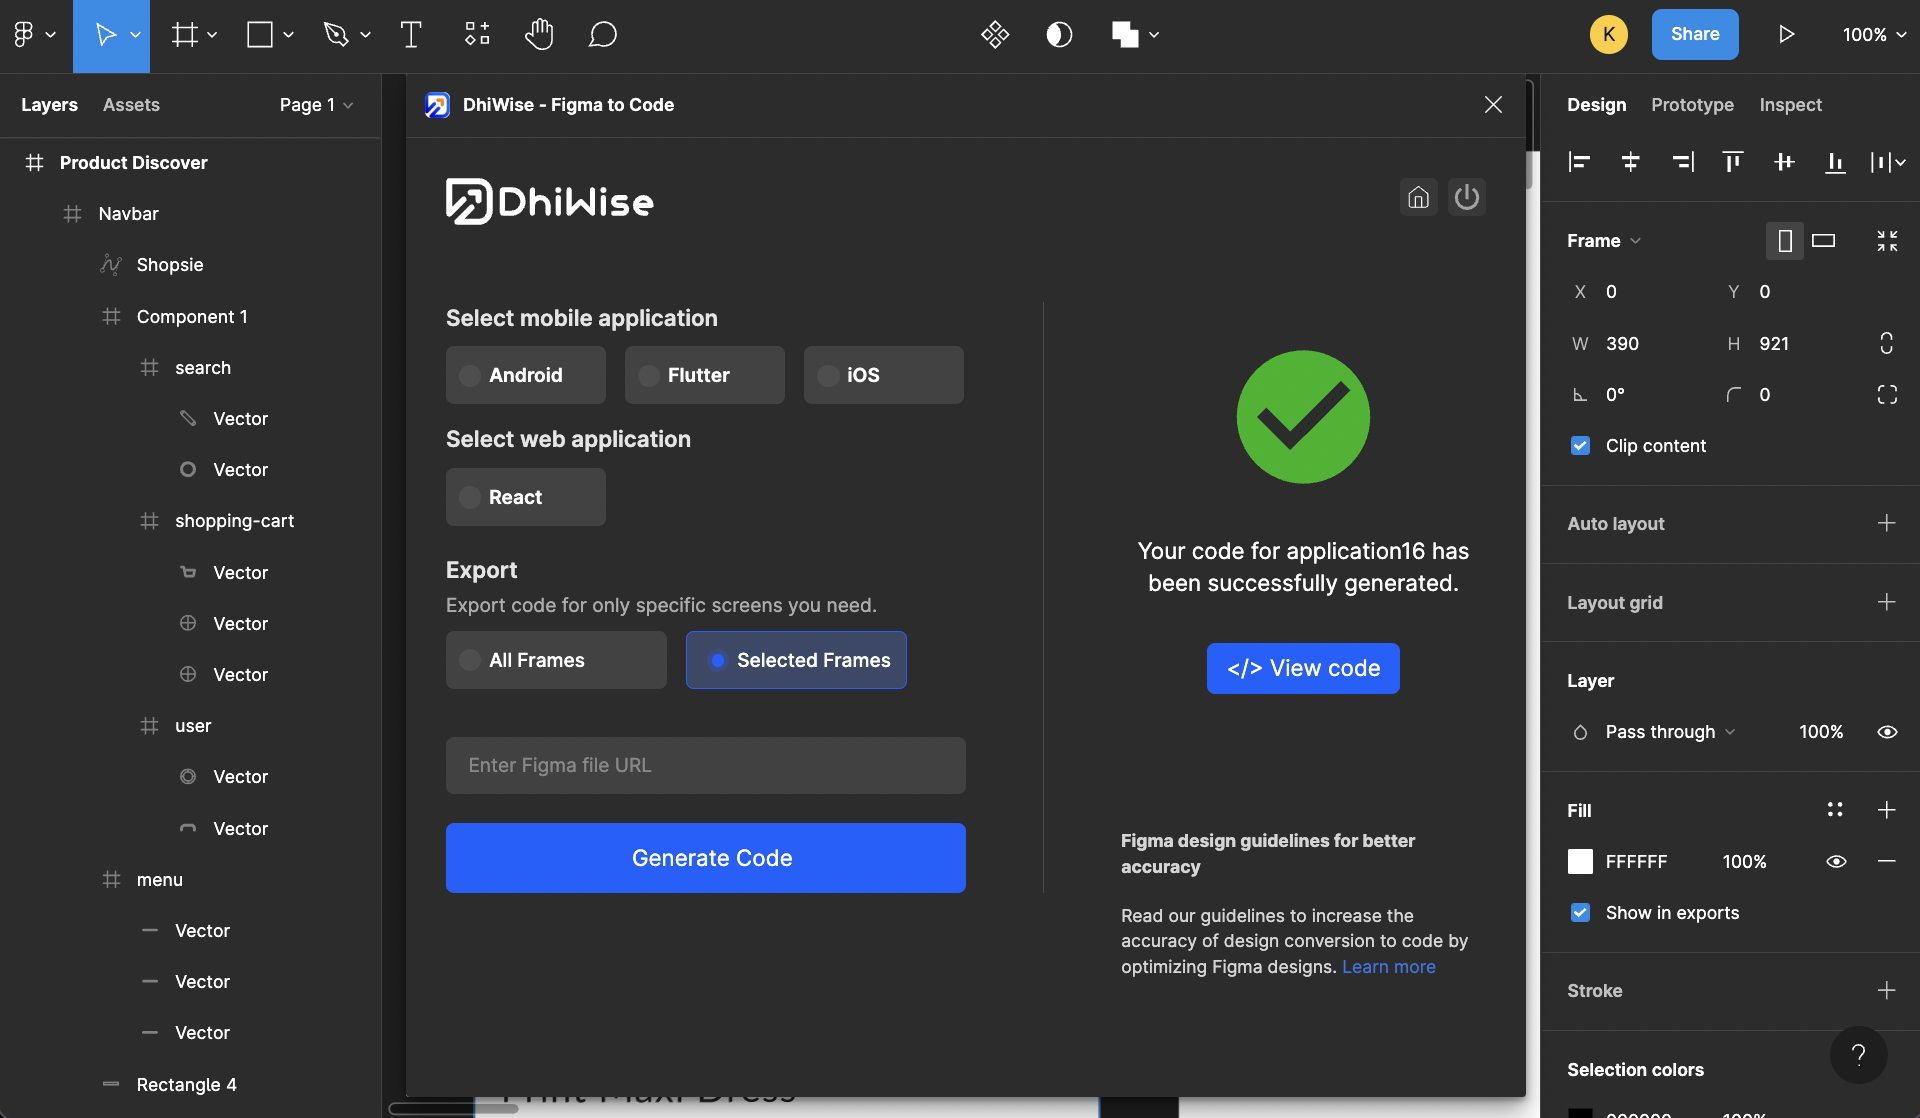This screenshot has height=1118, width=1920.
Task: Select the Move tool
Action: tap(104, 35)
